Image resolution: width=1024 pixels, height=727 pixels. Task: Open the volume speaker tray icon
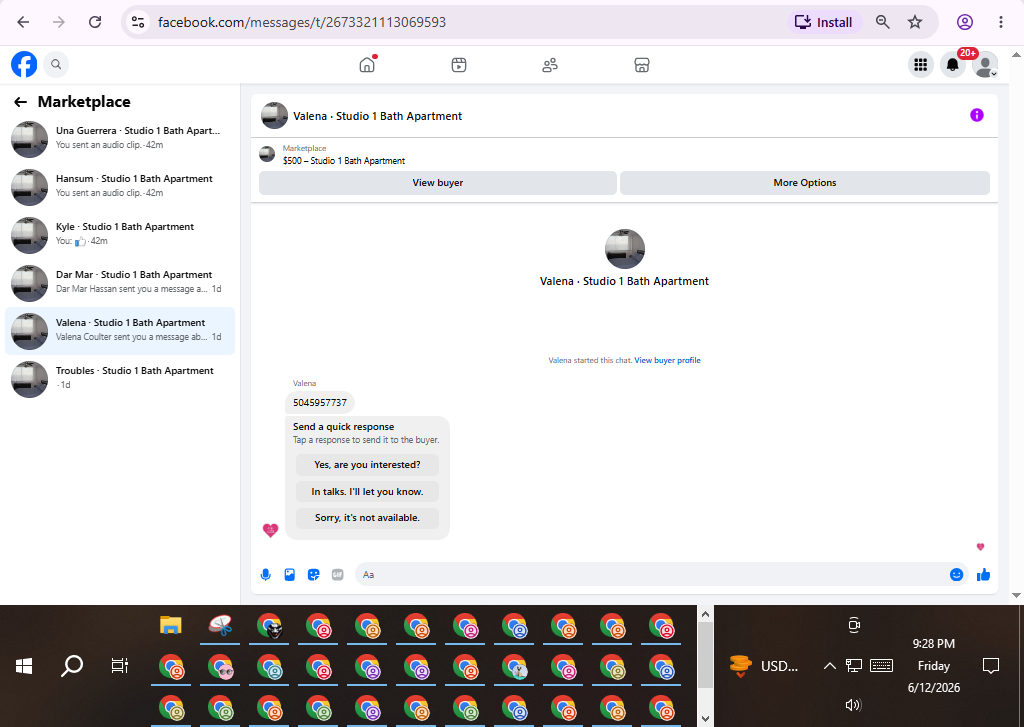coord(853,705)
